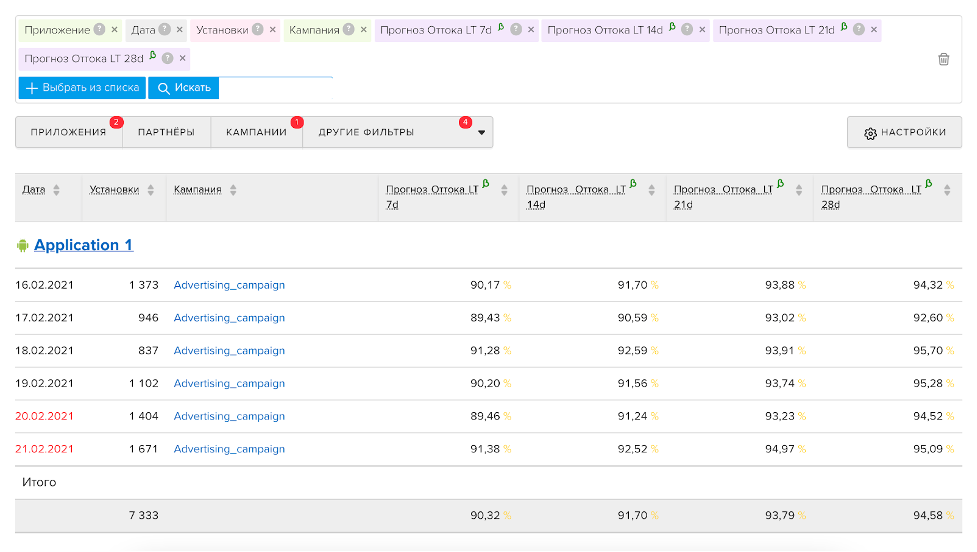The height and width of the screenshot is (552, 977).
Task: Open Advertising_campaign link for 19.02.2021
Action: click(x=229, y=383)
